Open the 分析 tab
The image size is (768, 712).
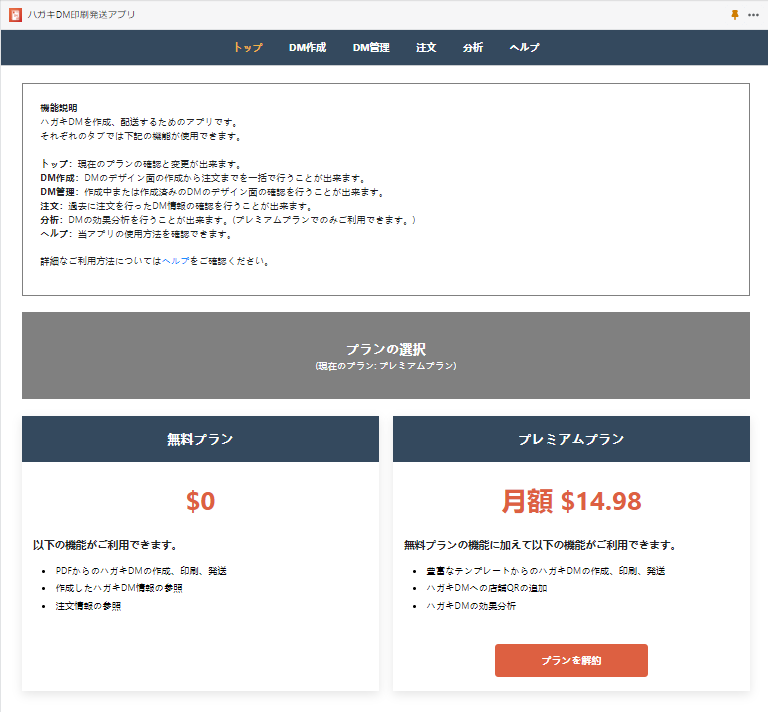(x=473, y=47)
